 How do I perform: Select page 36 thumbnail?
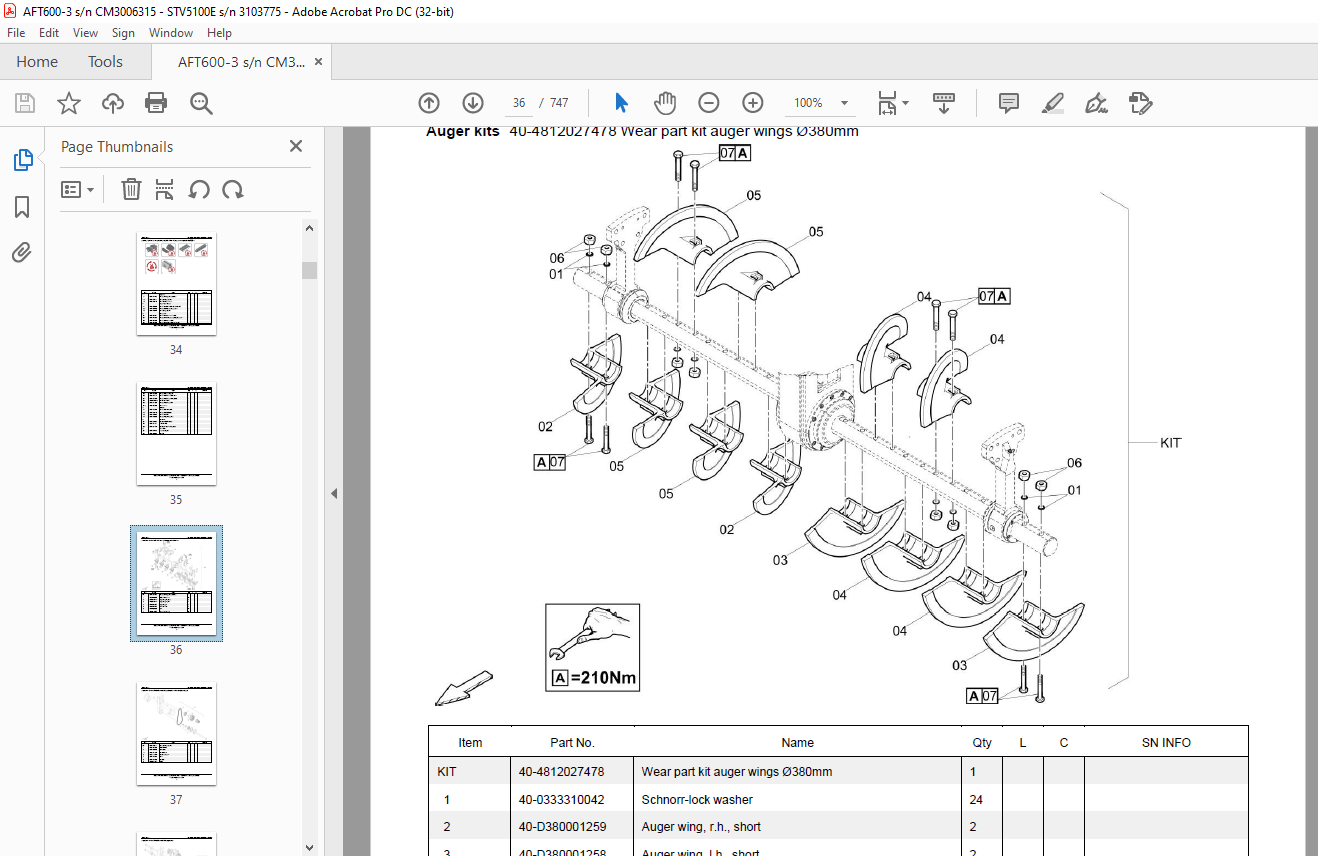176,584
